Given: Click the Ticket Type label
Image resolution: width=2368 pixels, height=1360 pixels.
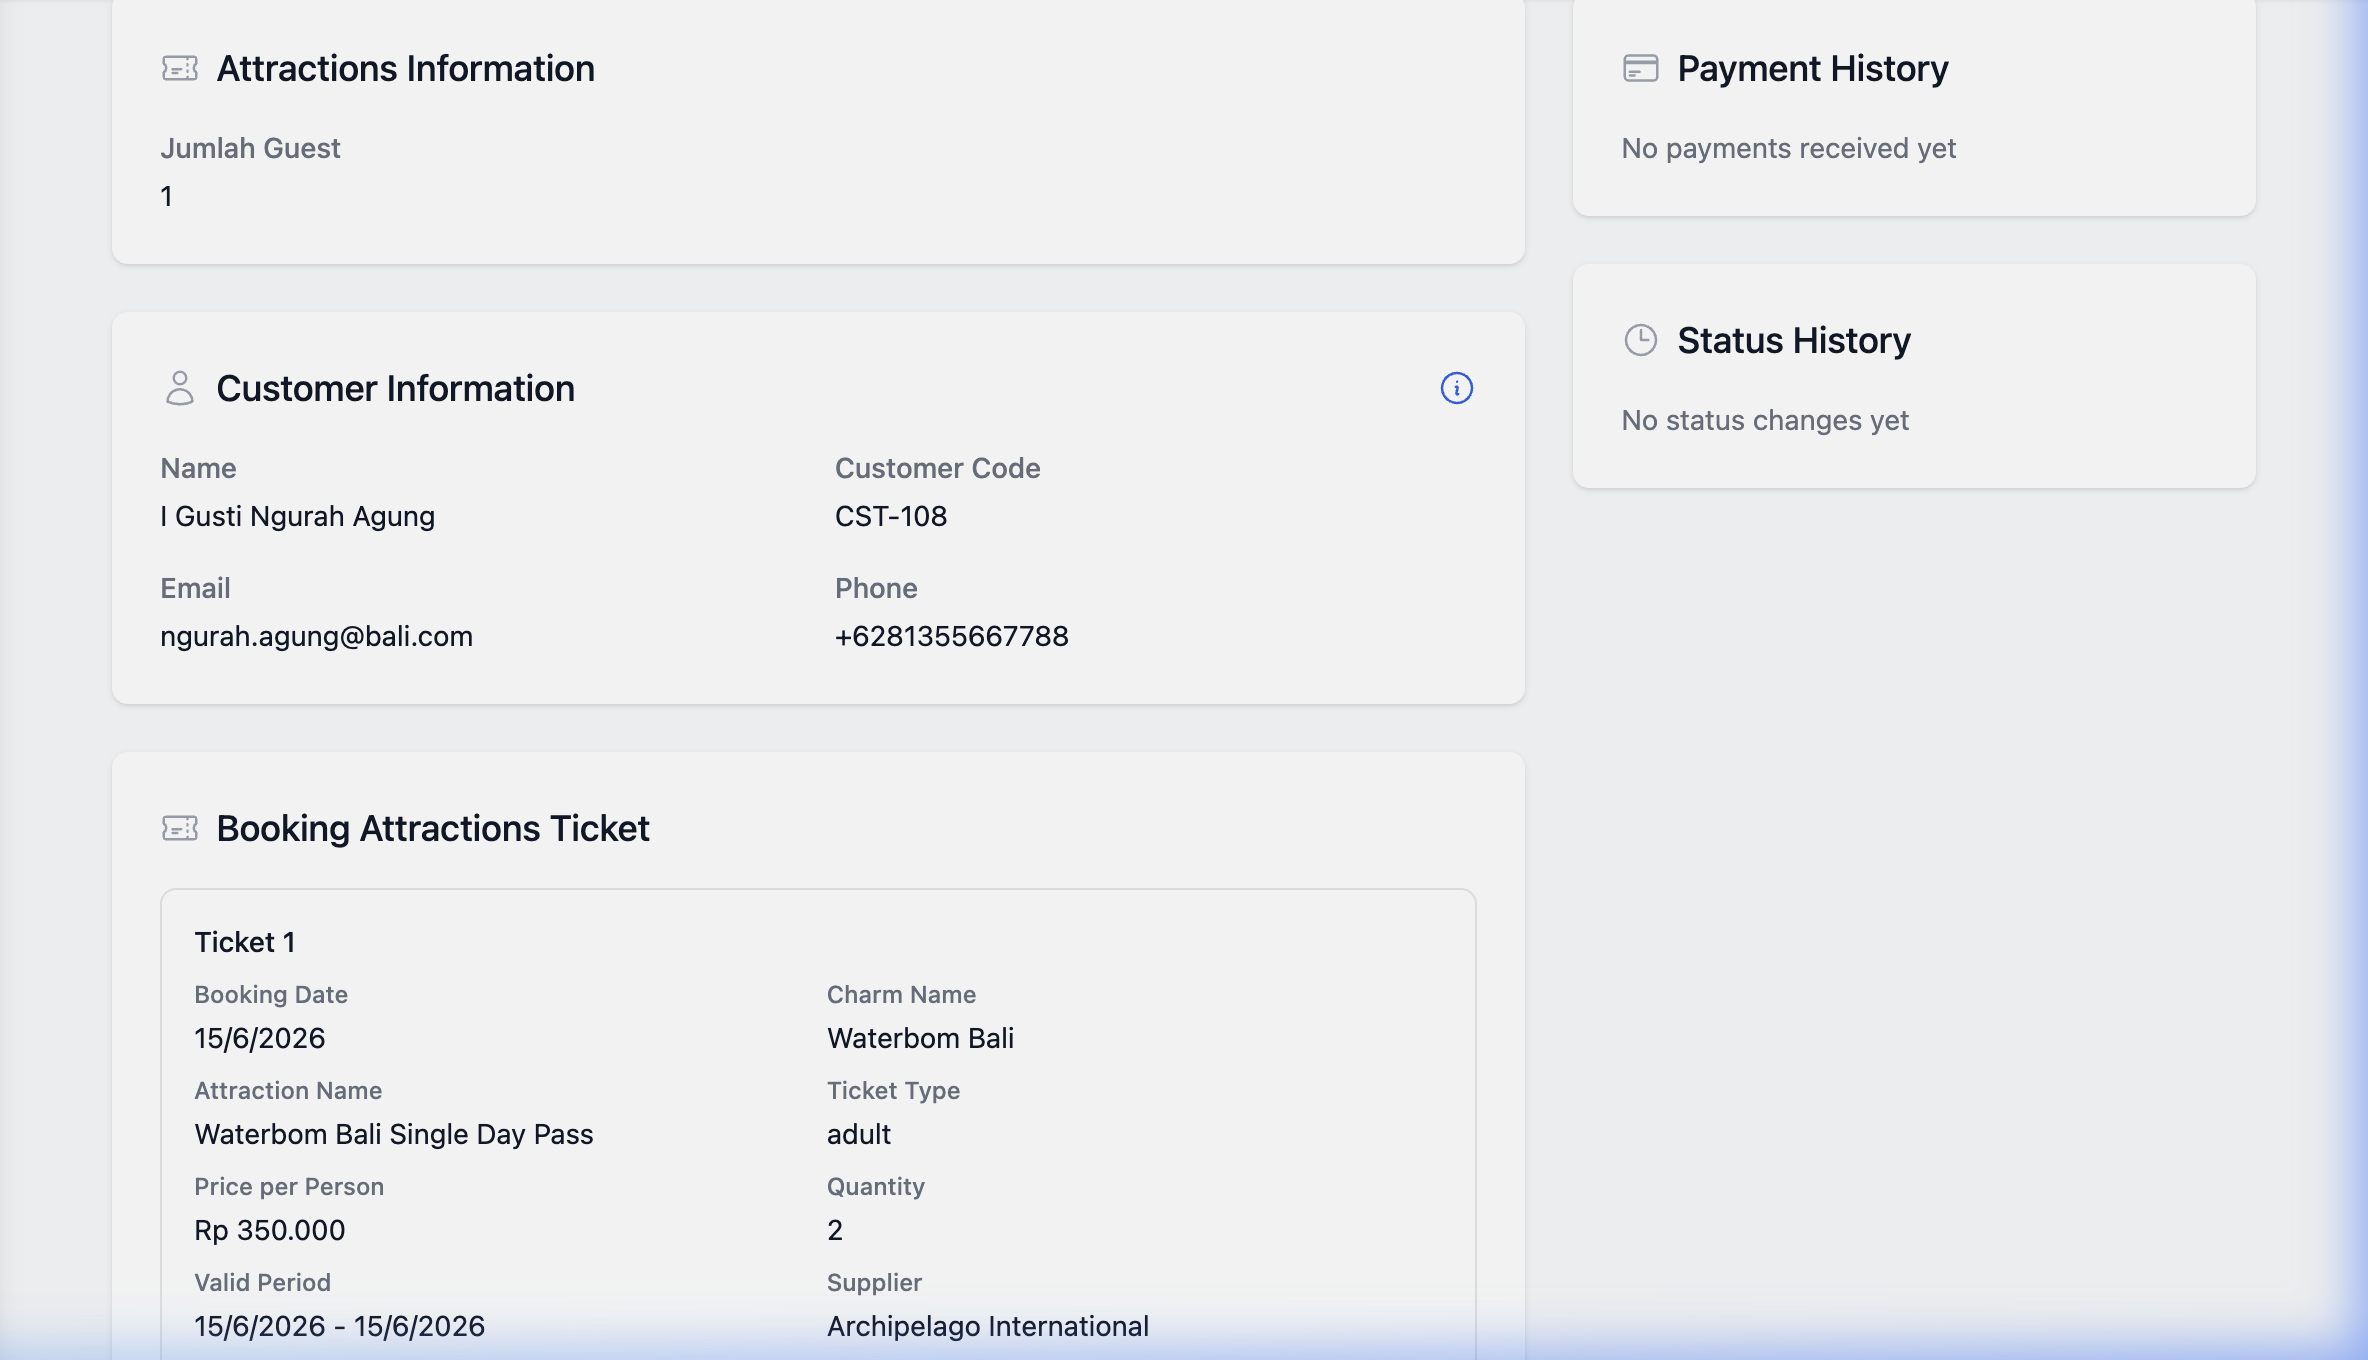Looking at the screenshot, I should [x=893, y=1090].
